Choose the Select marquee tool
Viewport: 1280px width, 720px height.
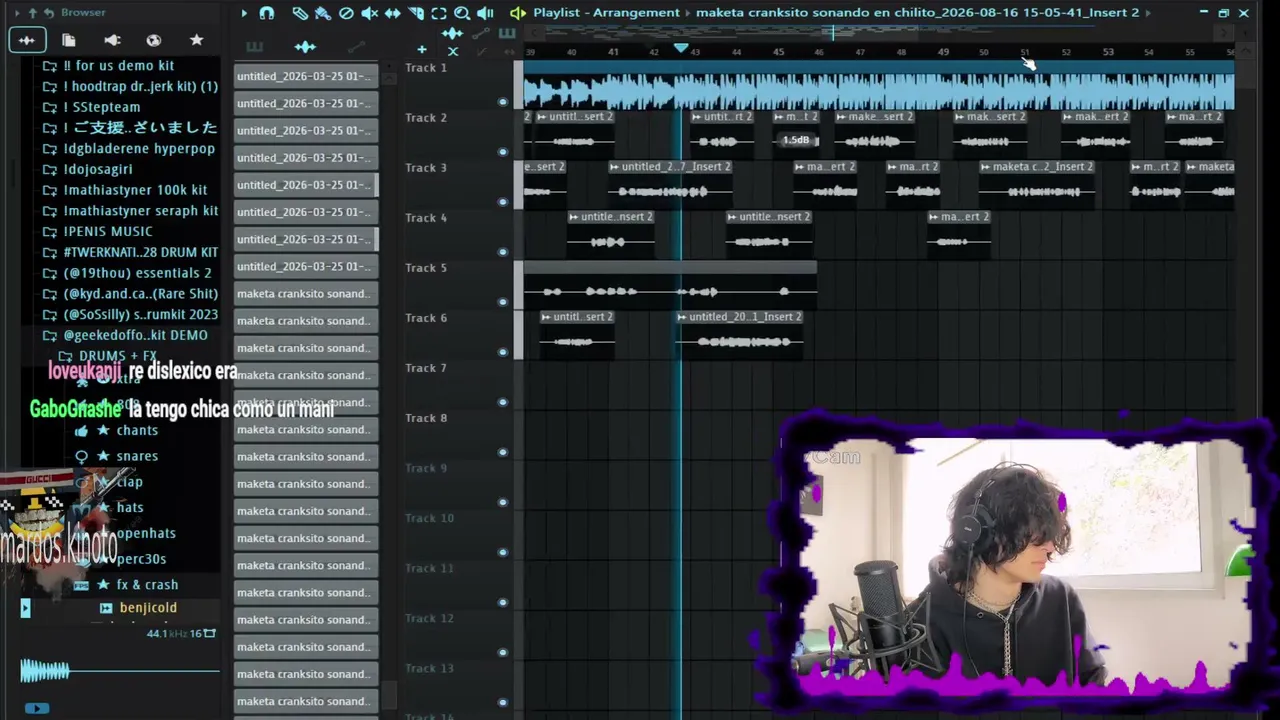tap(439, 13)
